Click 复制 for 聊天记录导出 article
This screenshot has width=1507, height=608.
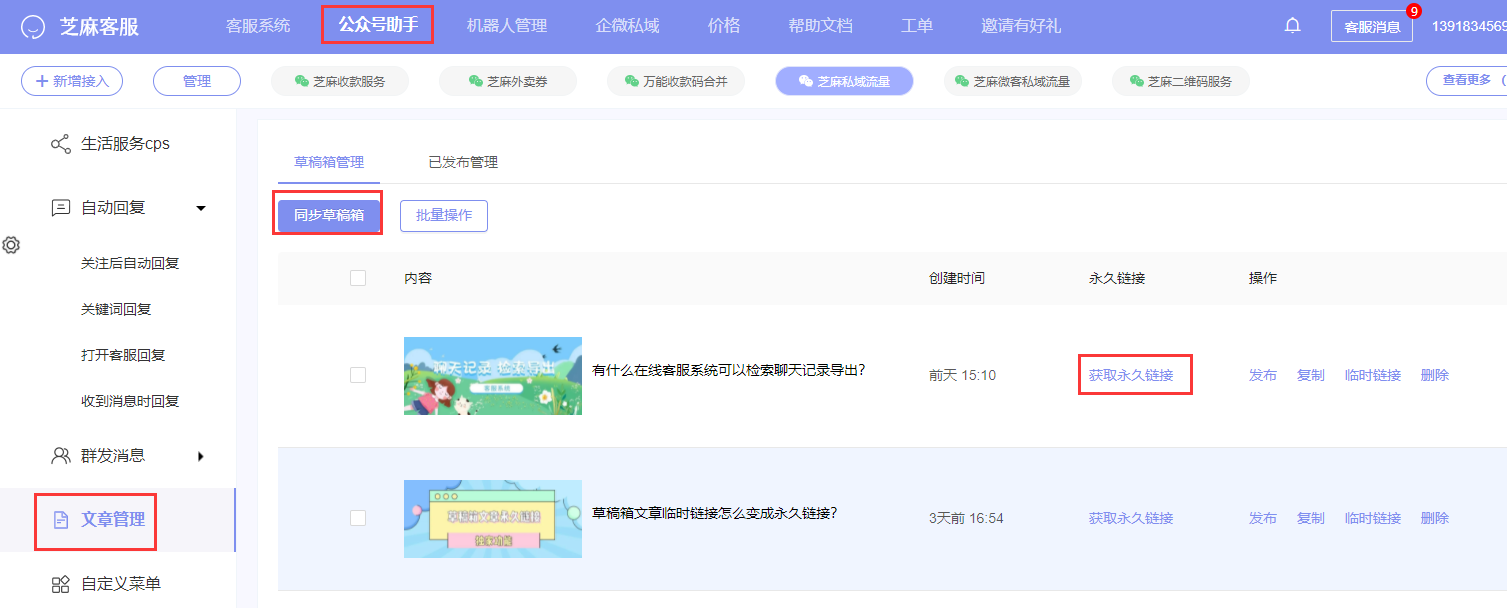1311,375
